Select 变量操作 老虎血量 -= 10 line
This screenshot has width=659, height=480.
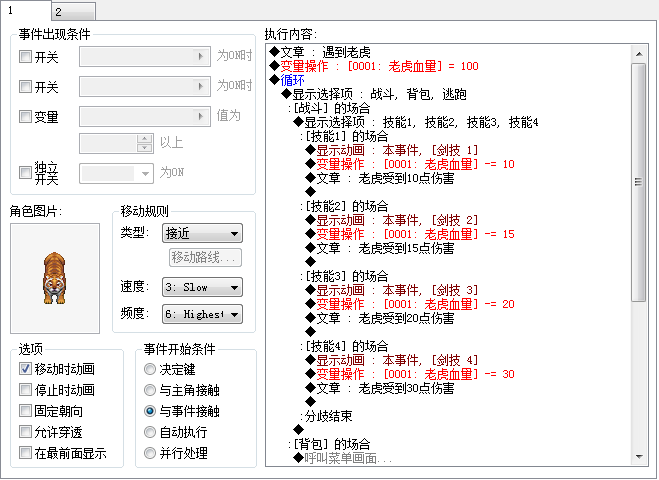pyautogui.click(x=410, y=164)
